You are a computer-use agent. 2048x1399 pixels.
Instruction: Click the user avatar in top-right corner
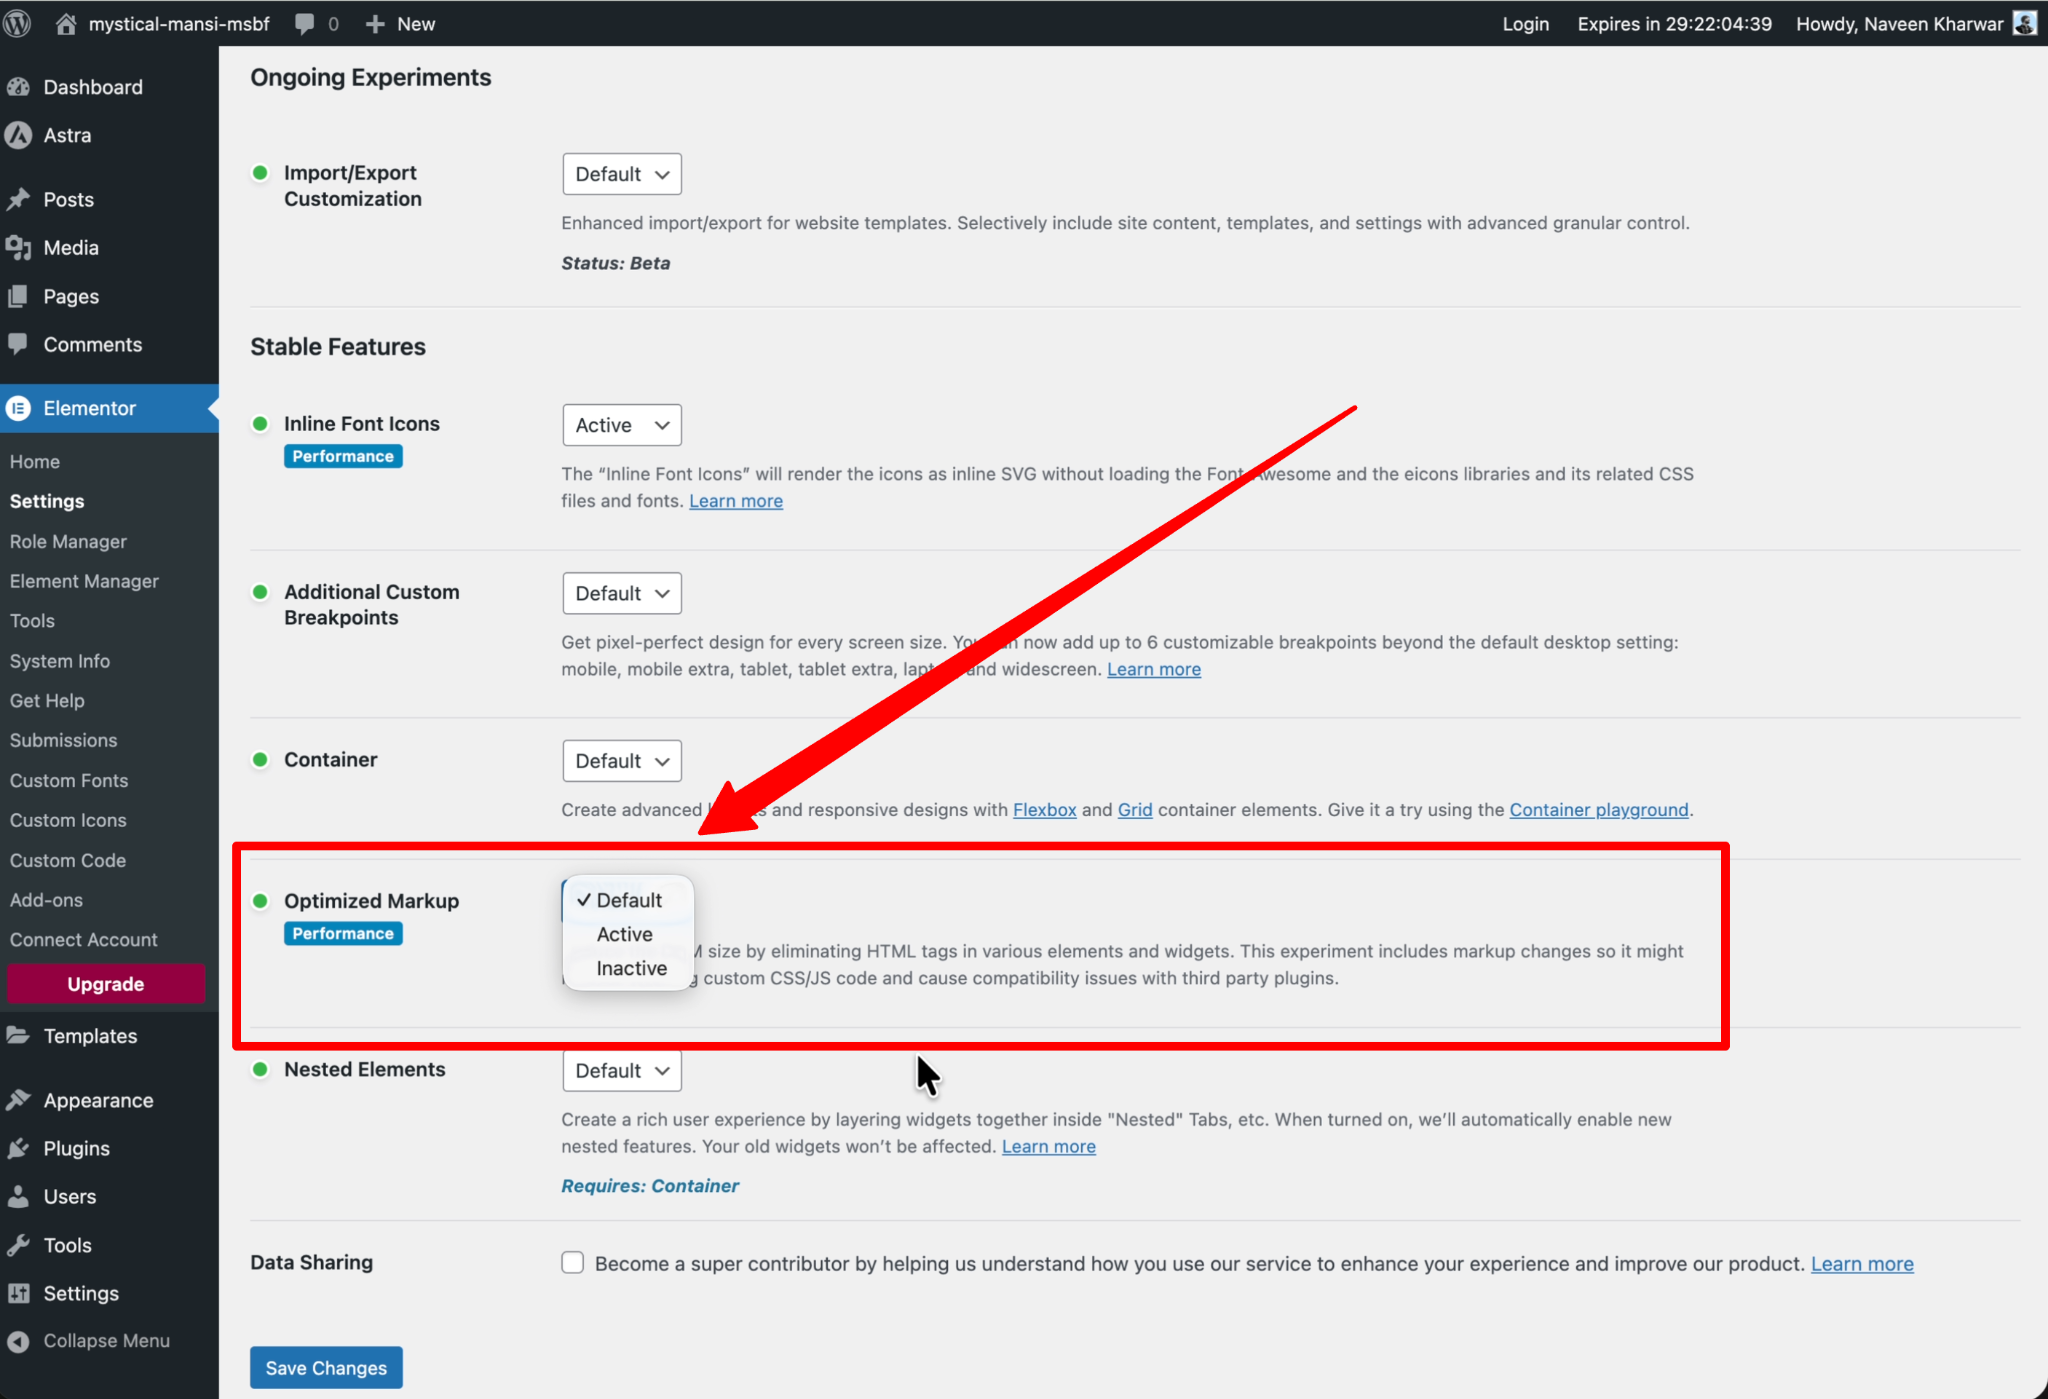coord(2024,23)
